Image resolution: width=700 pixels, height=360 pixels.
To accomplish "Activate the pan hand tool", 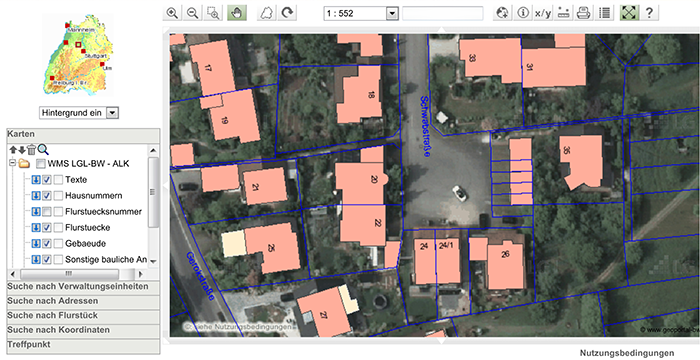I will (x=237, y=13).
